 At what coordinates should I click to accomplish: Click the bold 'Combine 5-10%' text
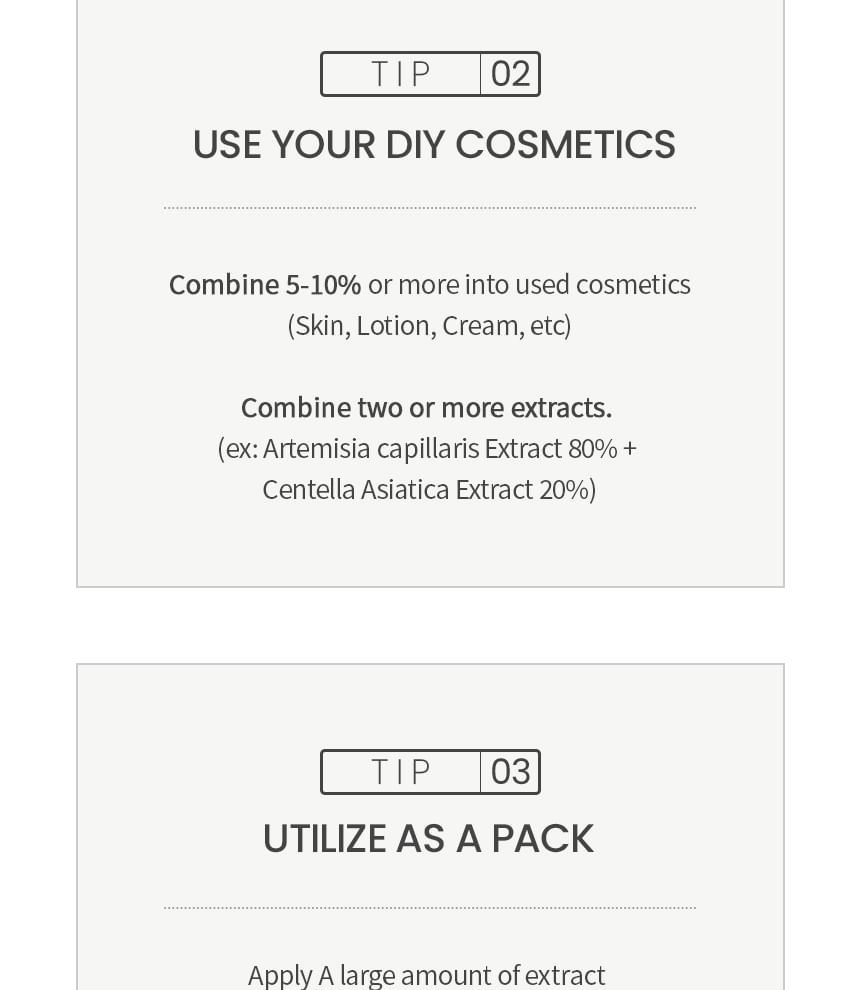pos(264,285)
